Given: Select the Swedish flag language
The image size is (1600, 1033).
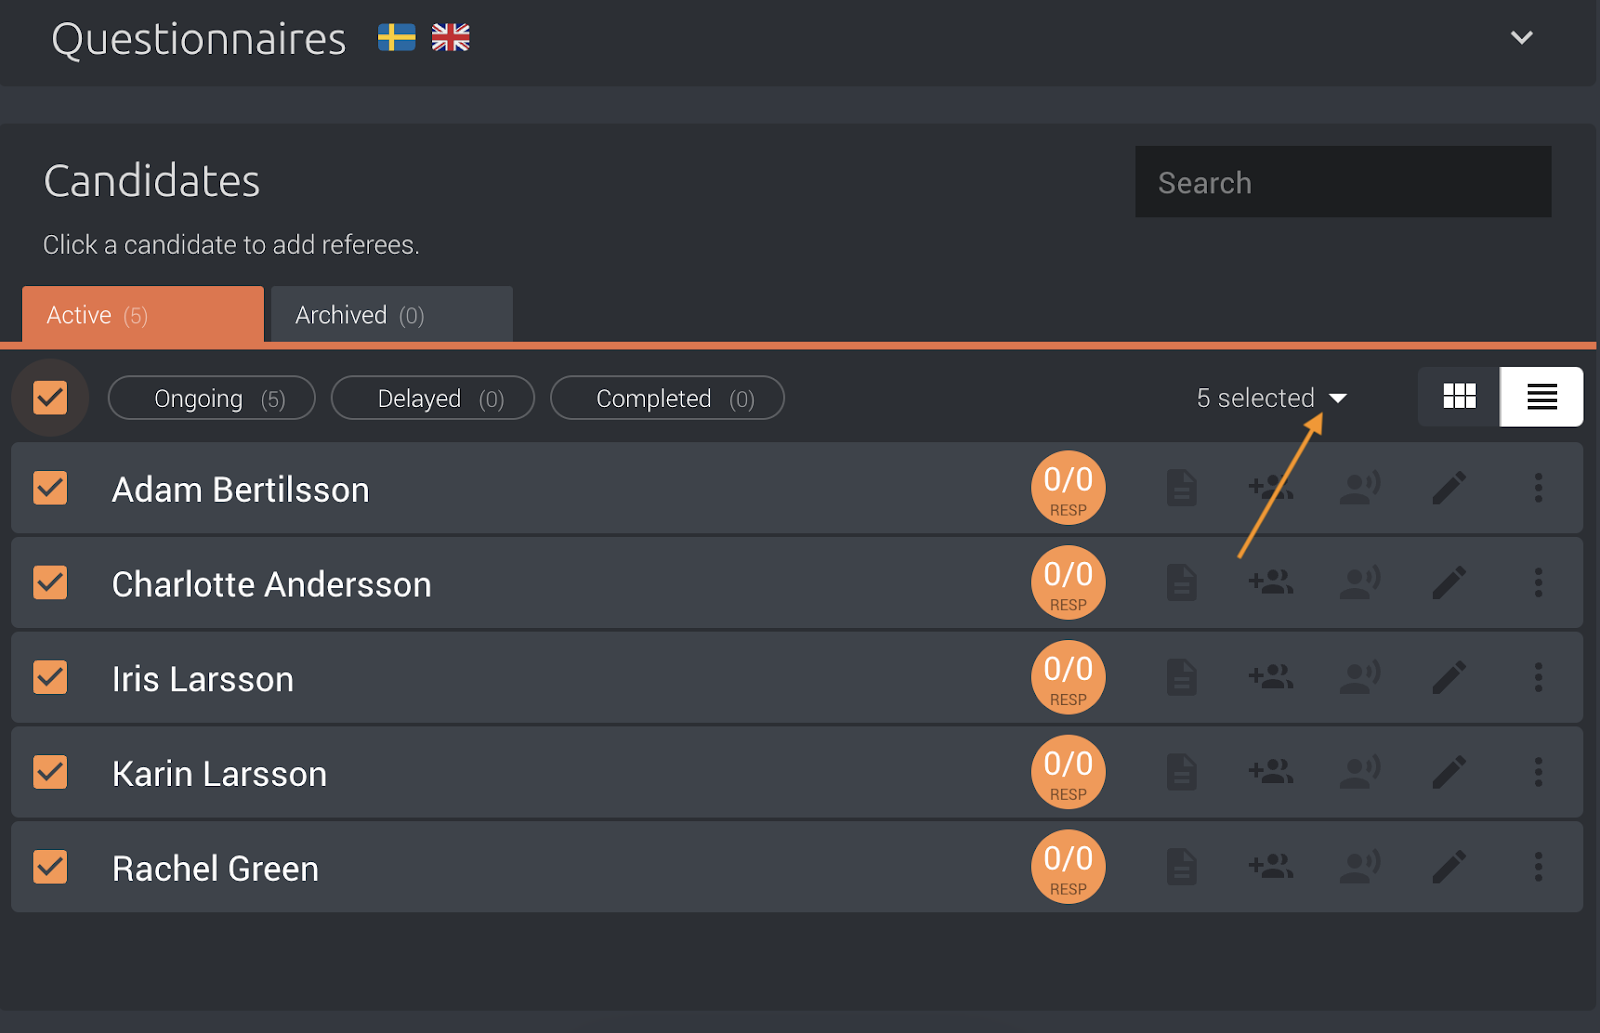Looking at the screenshot, I should click(x=396, y=38).
